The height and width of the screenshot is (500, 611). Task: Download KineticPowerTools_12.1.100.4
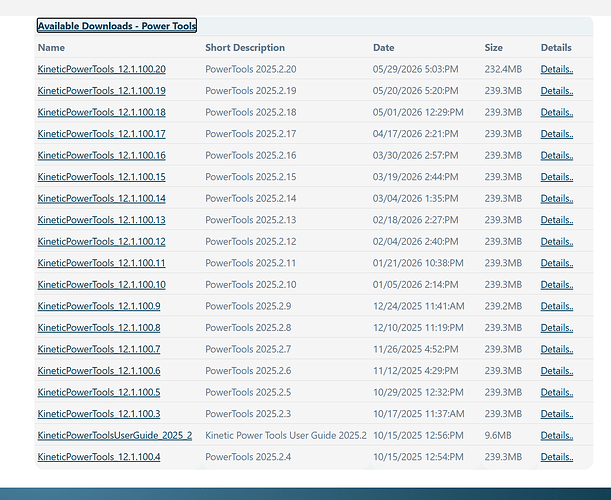point(99,457)
